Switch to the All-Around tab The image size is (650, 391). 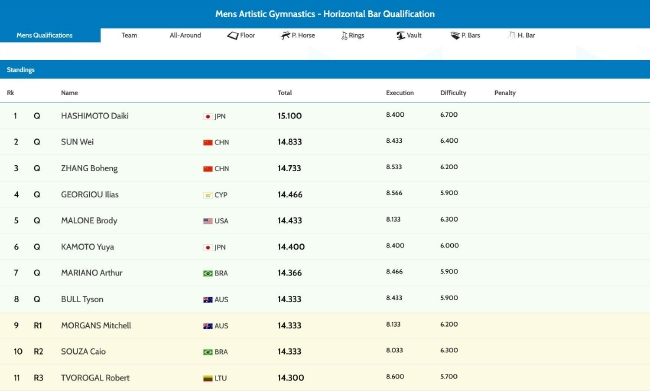click(185, 35)
